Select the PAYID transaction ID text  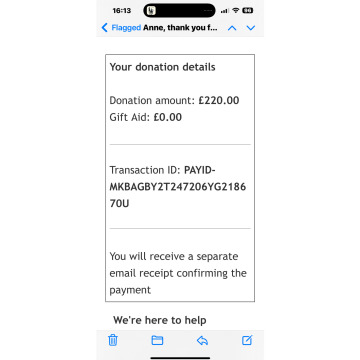pos(178,187)
